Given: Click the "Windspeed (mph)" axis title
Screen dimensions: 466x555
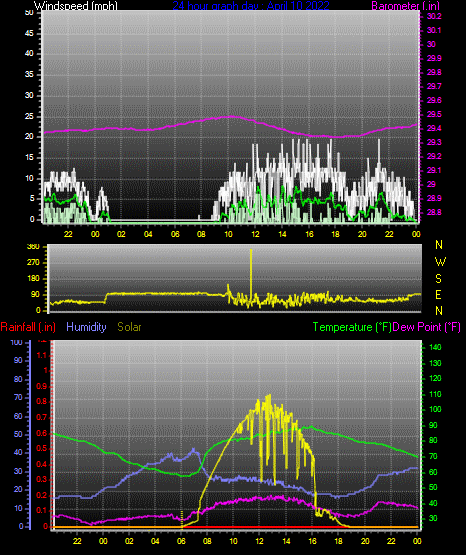Looking at the screenshot, I should [x=75, y=6].
